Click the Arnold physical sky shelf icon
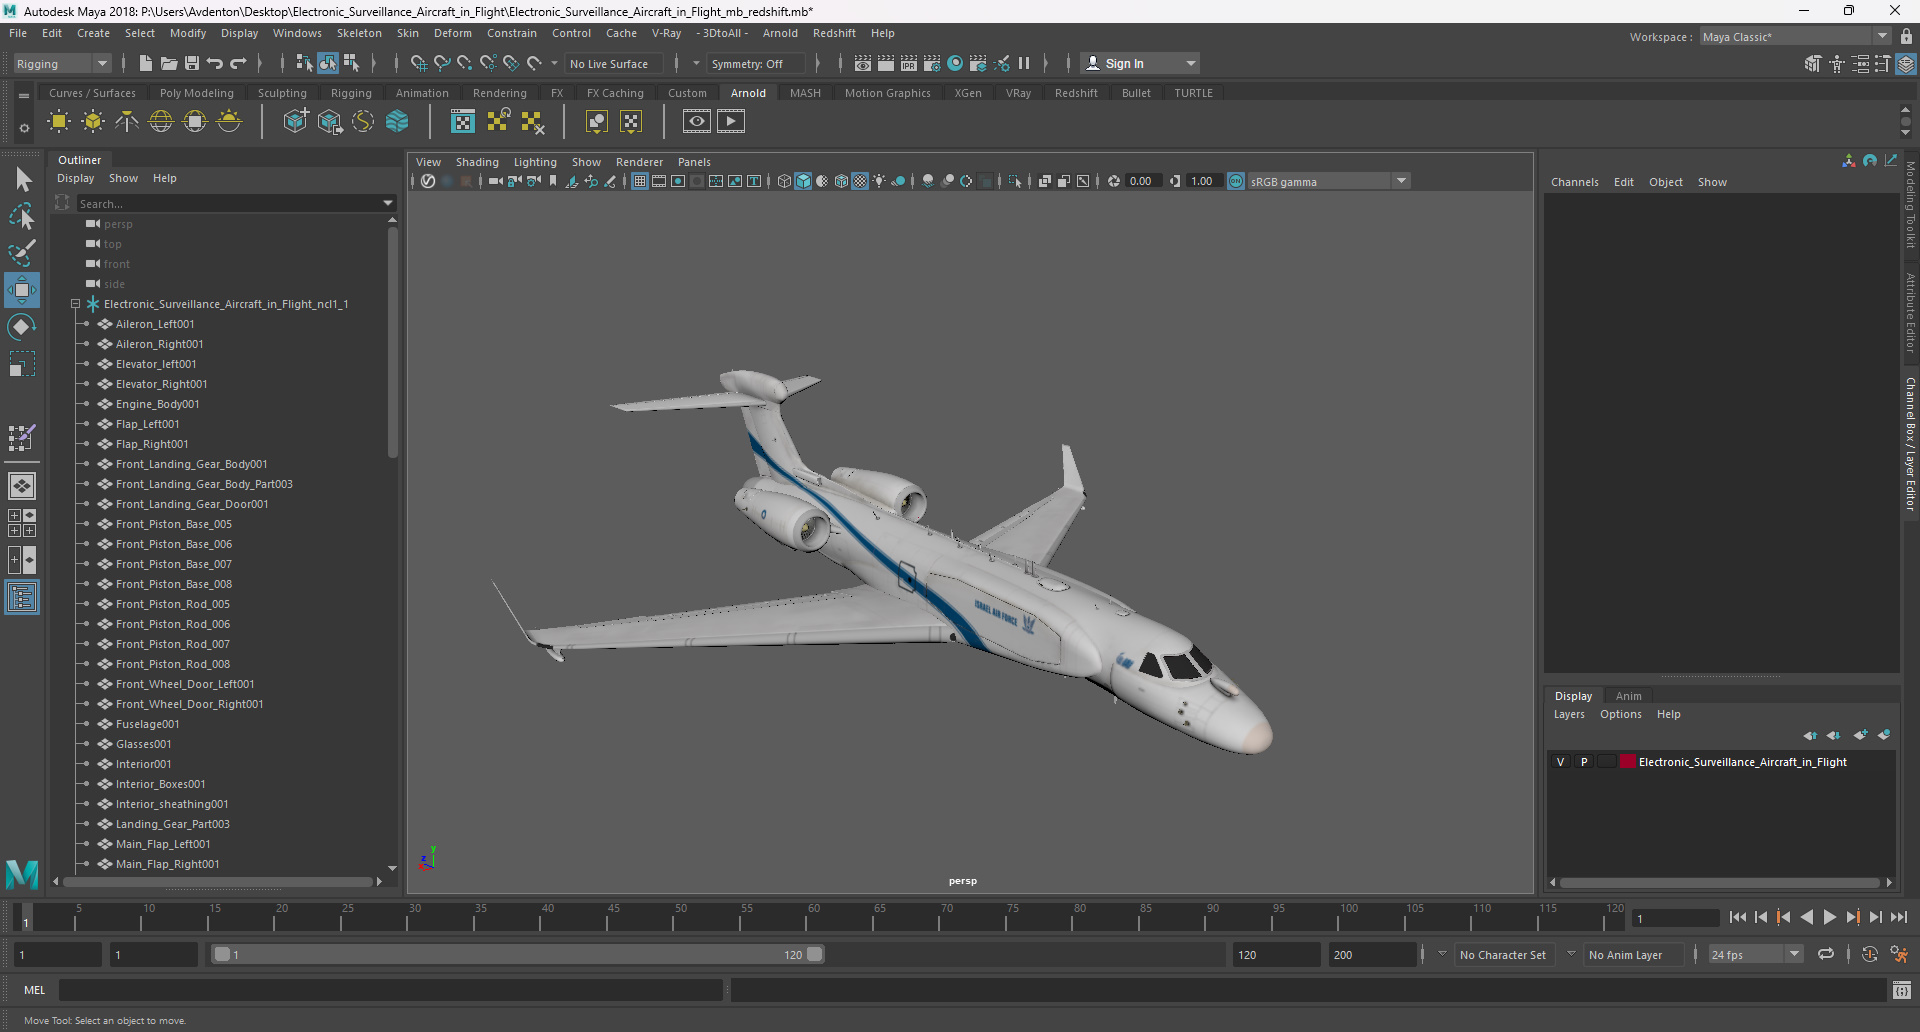 [229, 122]
